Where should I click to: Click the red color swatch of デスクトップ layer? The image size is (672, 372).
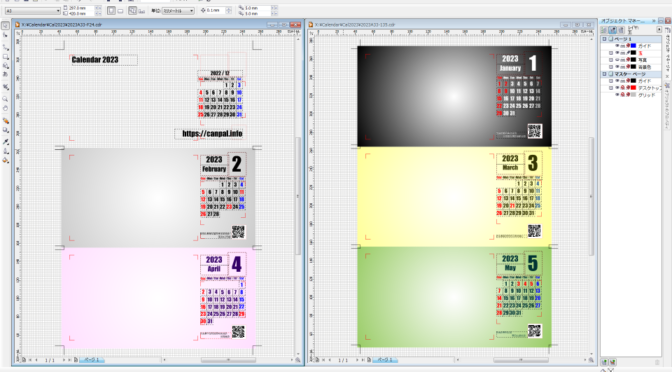(633, 88)
